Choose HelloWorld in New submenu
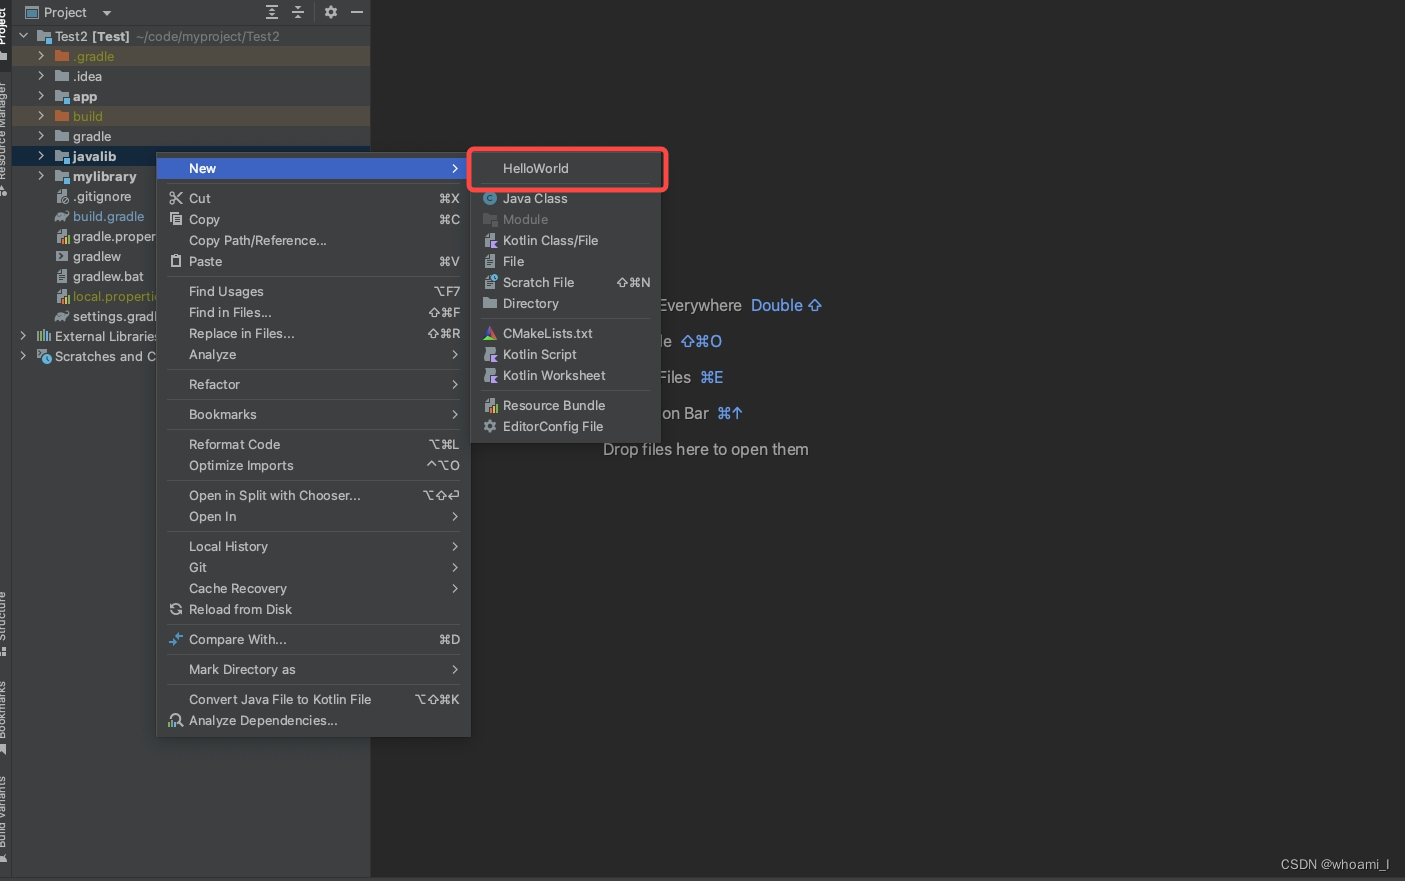This screenshot has height=881, width=1405. point(566,168)
